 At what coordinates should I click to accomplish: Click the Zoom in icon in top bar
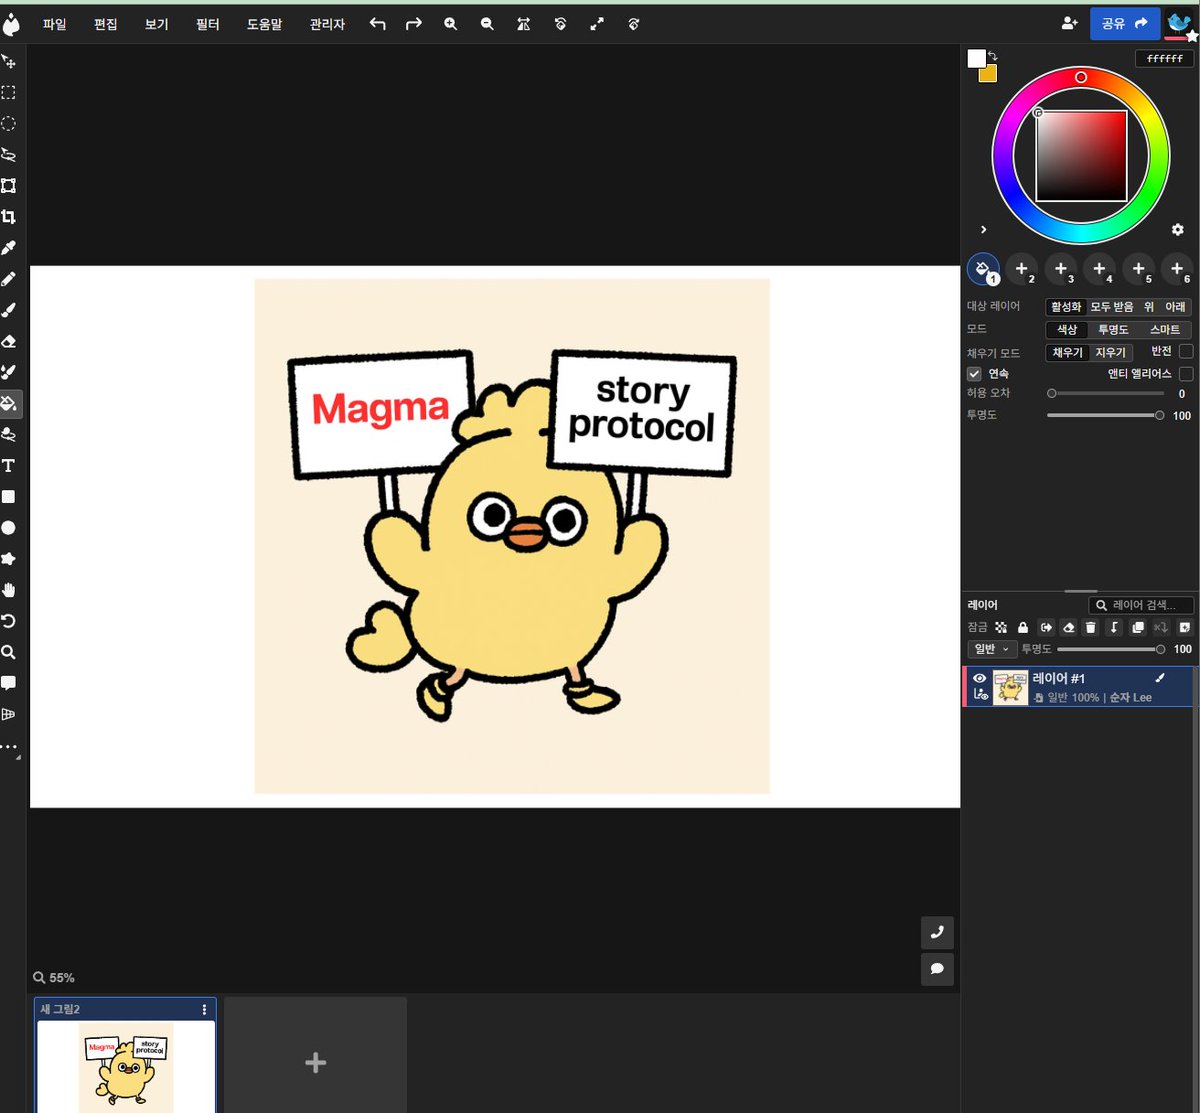click(x=451, y=24)
